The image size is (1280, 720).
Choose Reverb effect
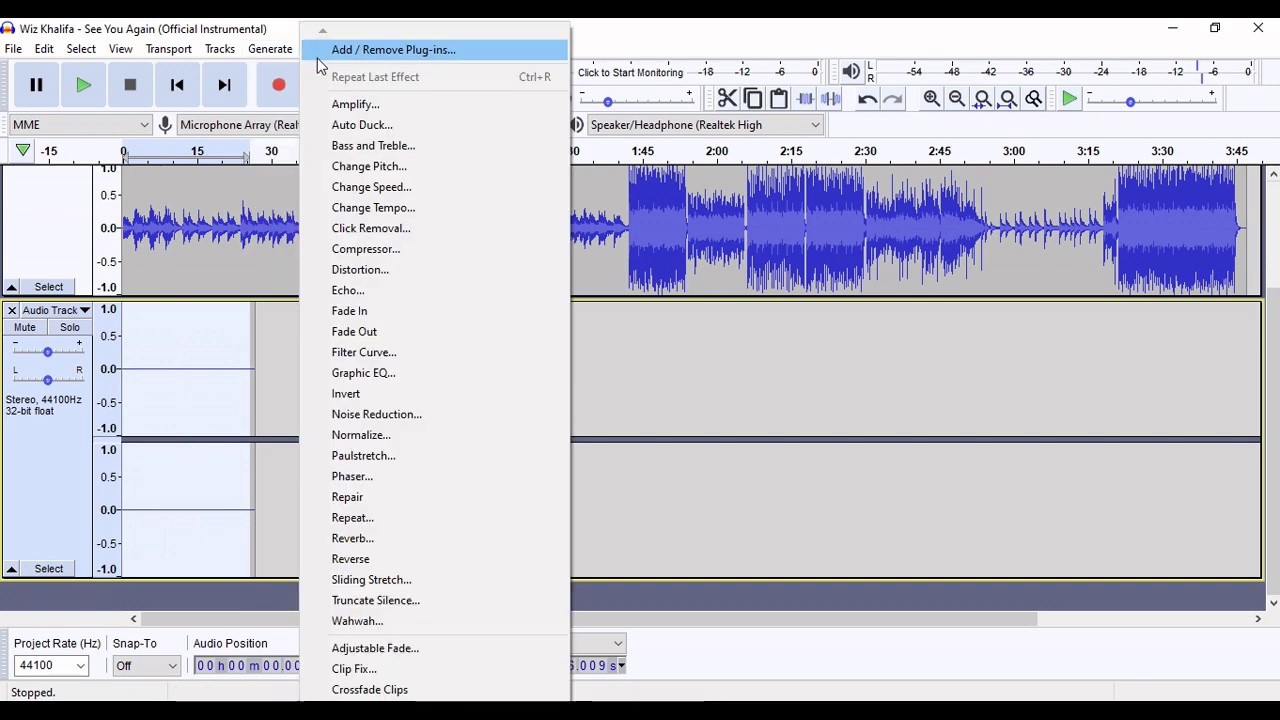coord(435,538)
